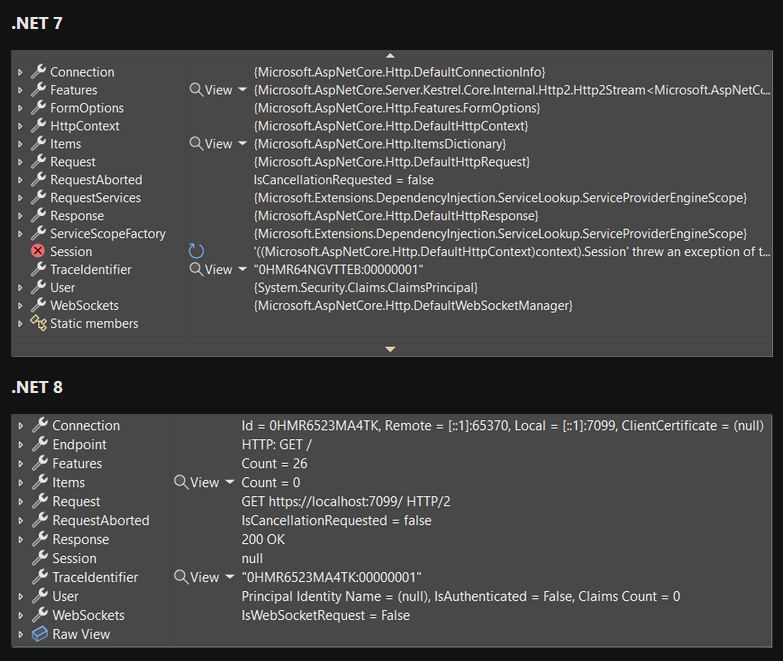Click the value "0HMR64NGVTTEB:00000001"

338,270
